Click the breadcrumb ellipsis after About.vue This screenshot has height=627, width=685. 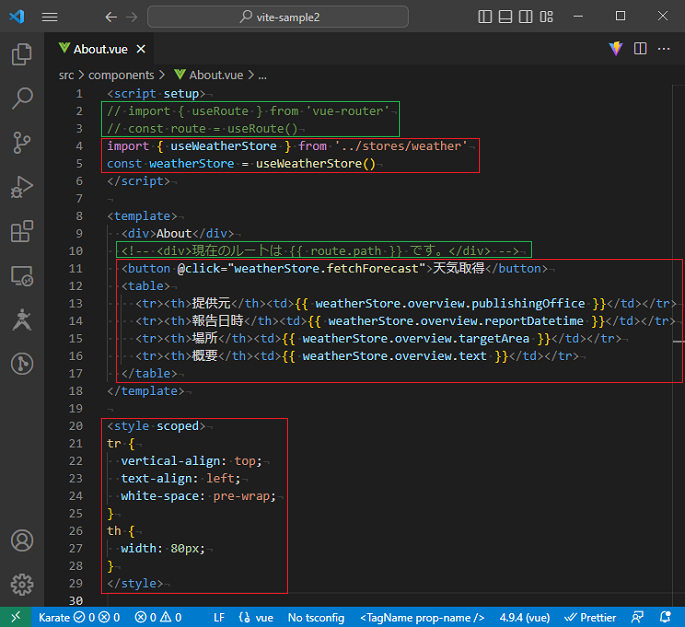pos(262,76)
